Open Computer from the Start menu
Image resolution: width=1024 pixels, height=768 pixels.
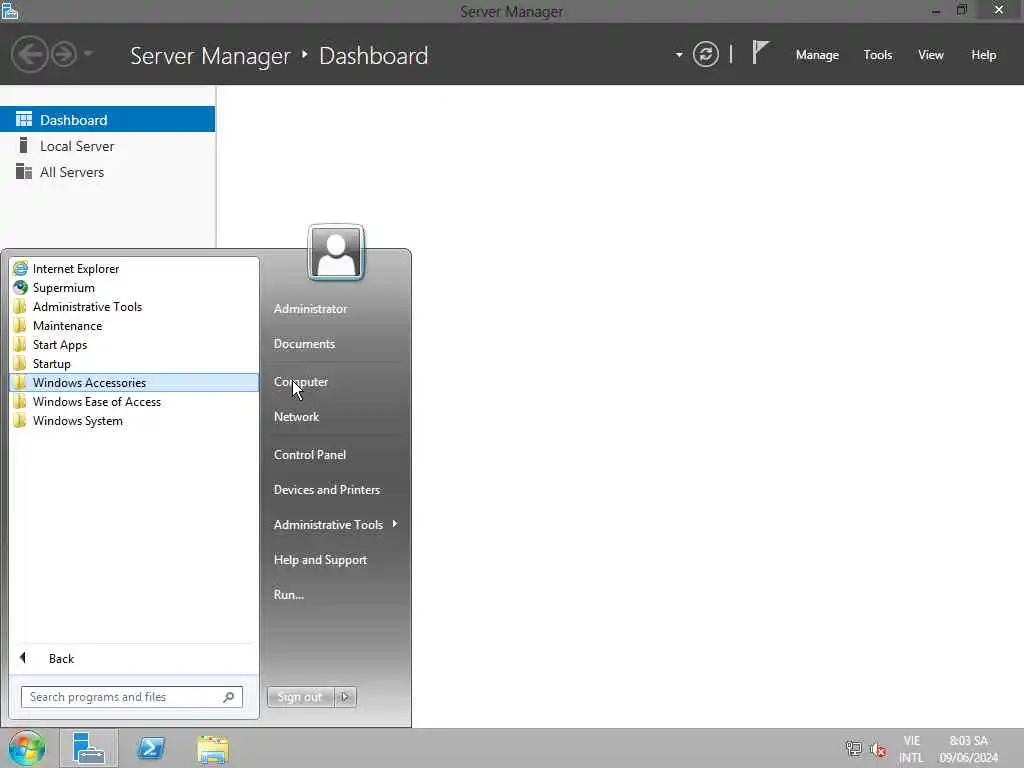(x=301, y=381)
